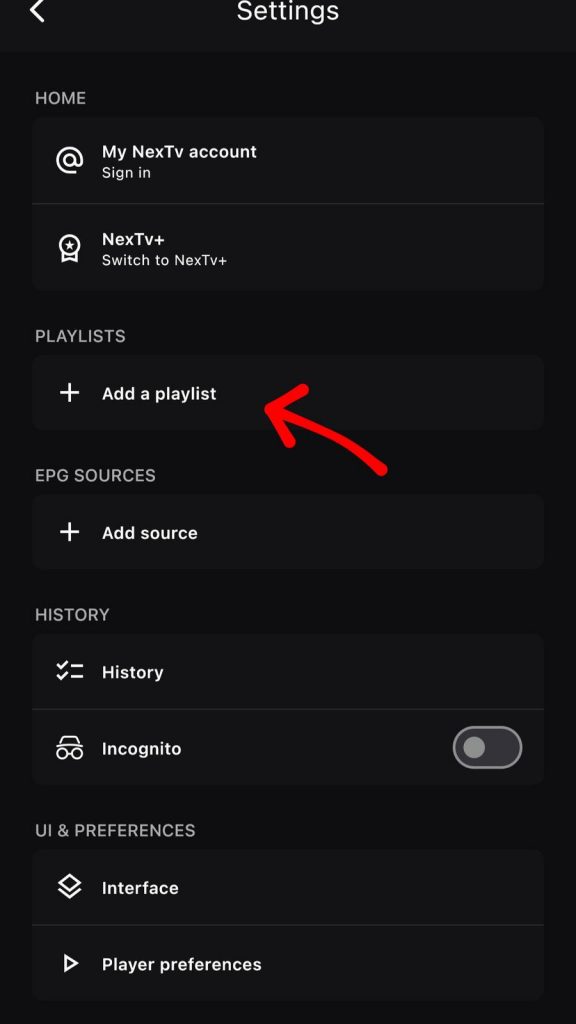Click the History checklist icon
The width and height of the screenshot is (576, 1024).
[69, 671]
